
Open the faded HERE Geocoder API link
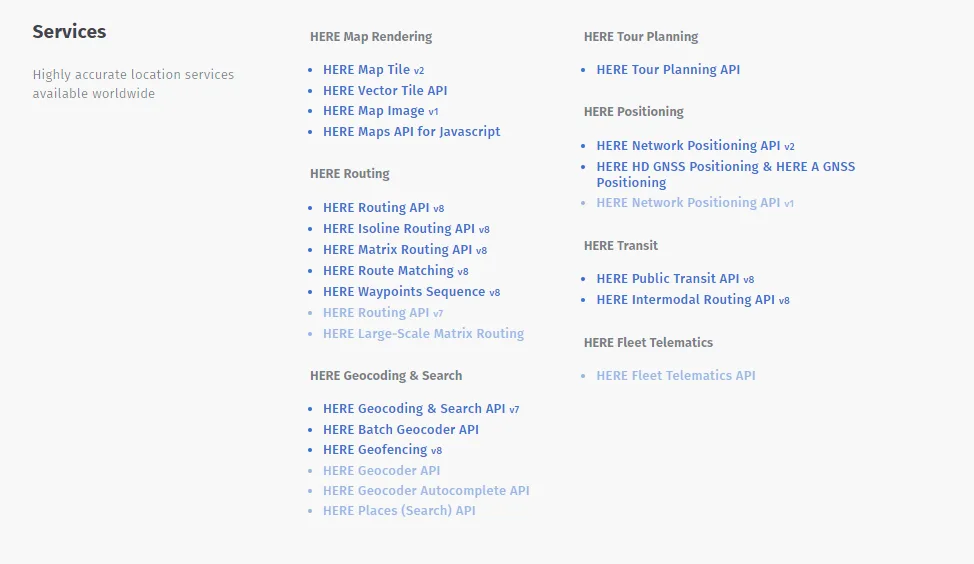pyautogui.click(x=381, y=471)
